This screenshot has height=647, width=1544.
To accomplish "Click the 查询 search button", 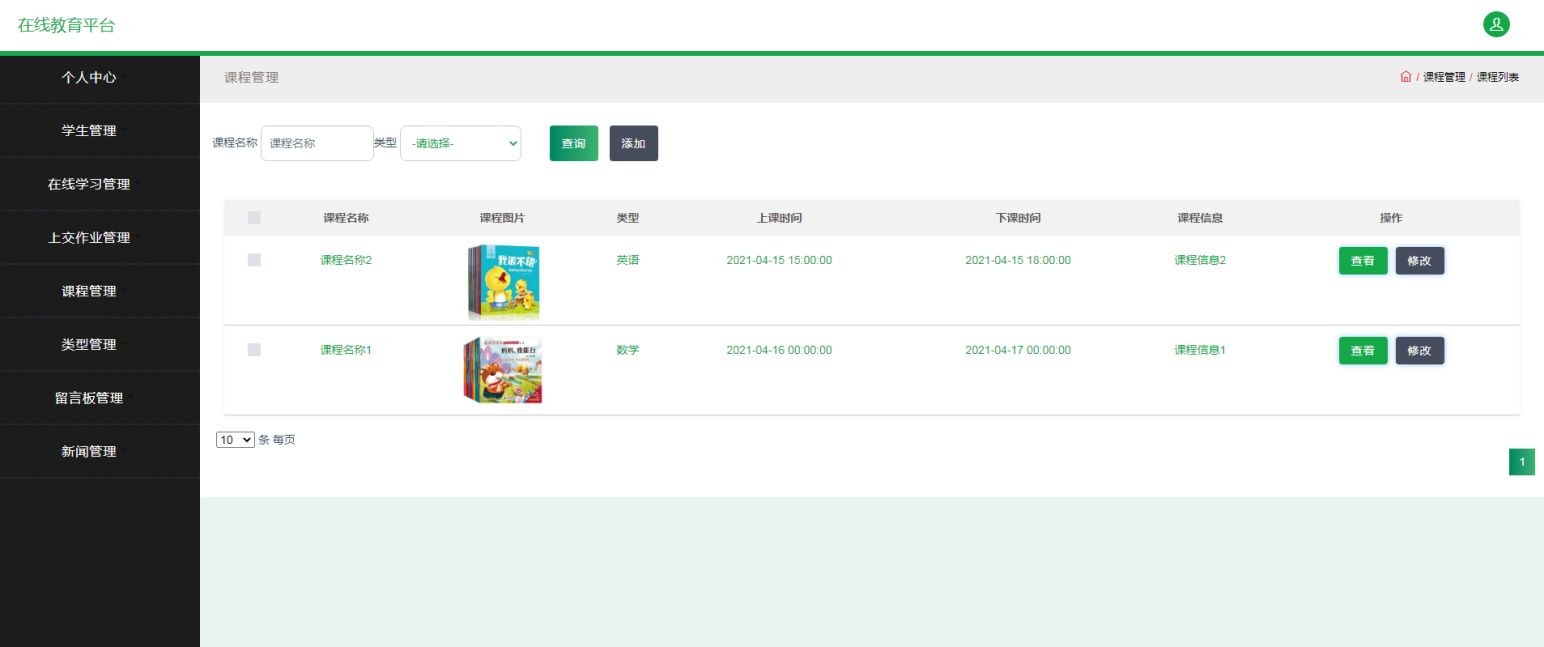I will click(x=574, y=143).
